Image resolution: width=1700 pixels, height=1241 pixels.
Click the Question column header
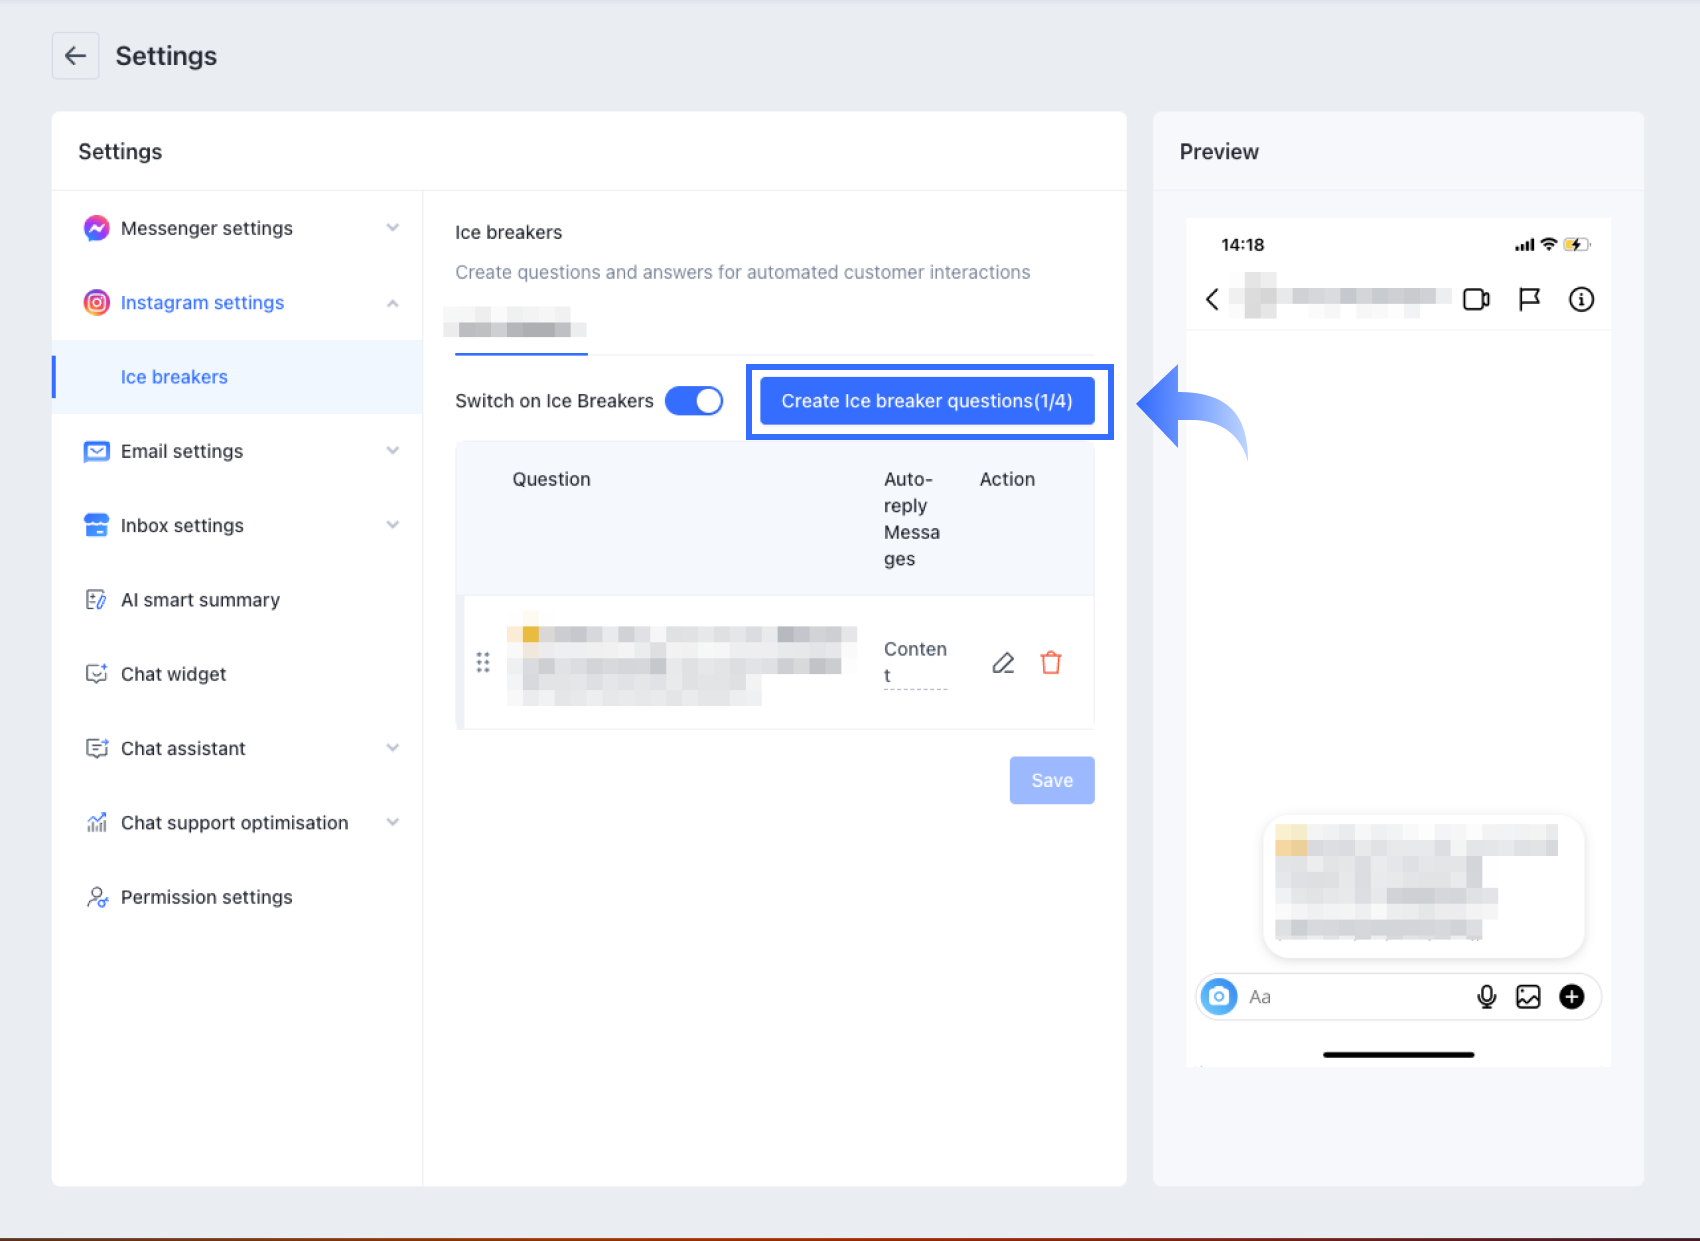click(551, 479)
